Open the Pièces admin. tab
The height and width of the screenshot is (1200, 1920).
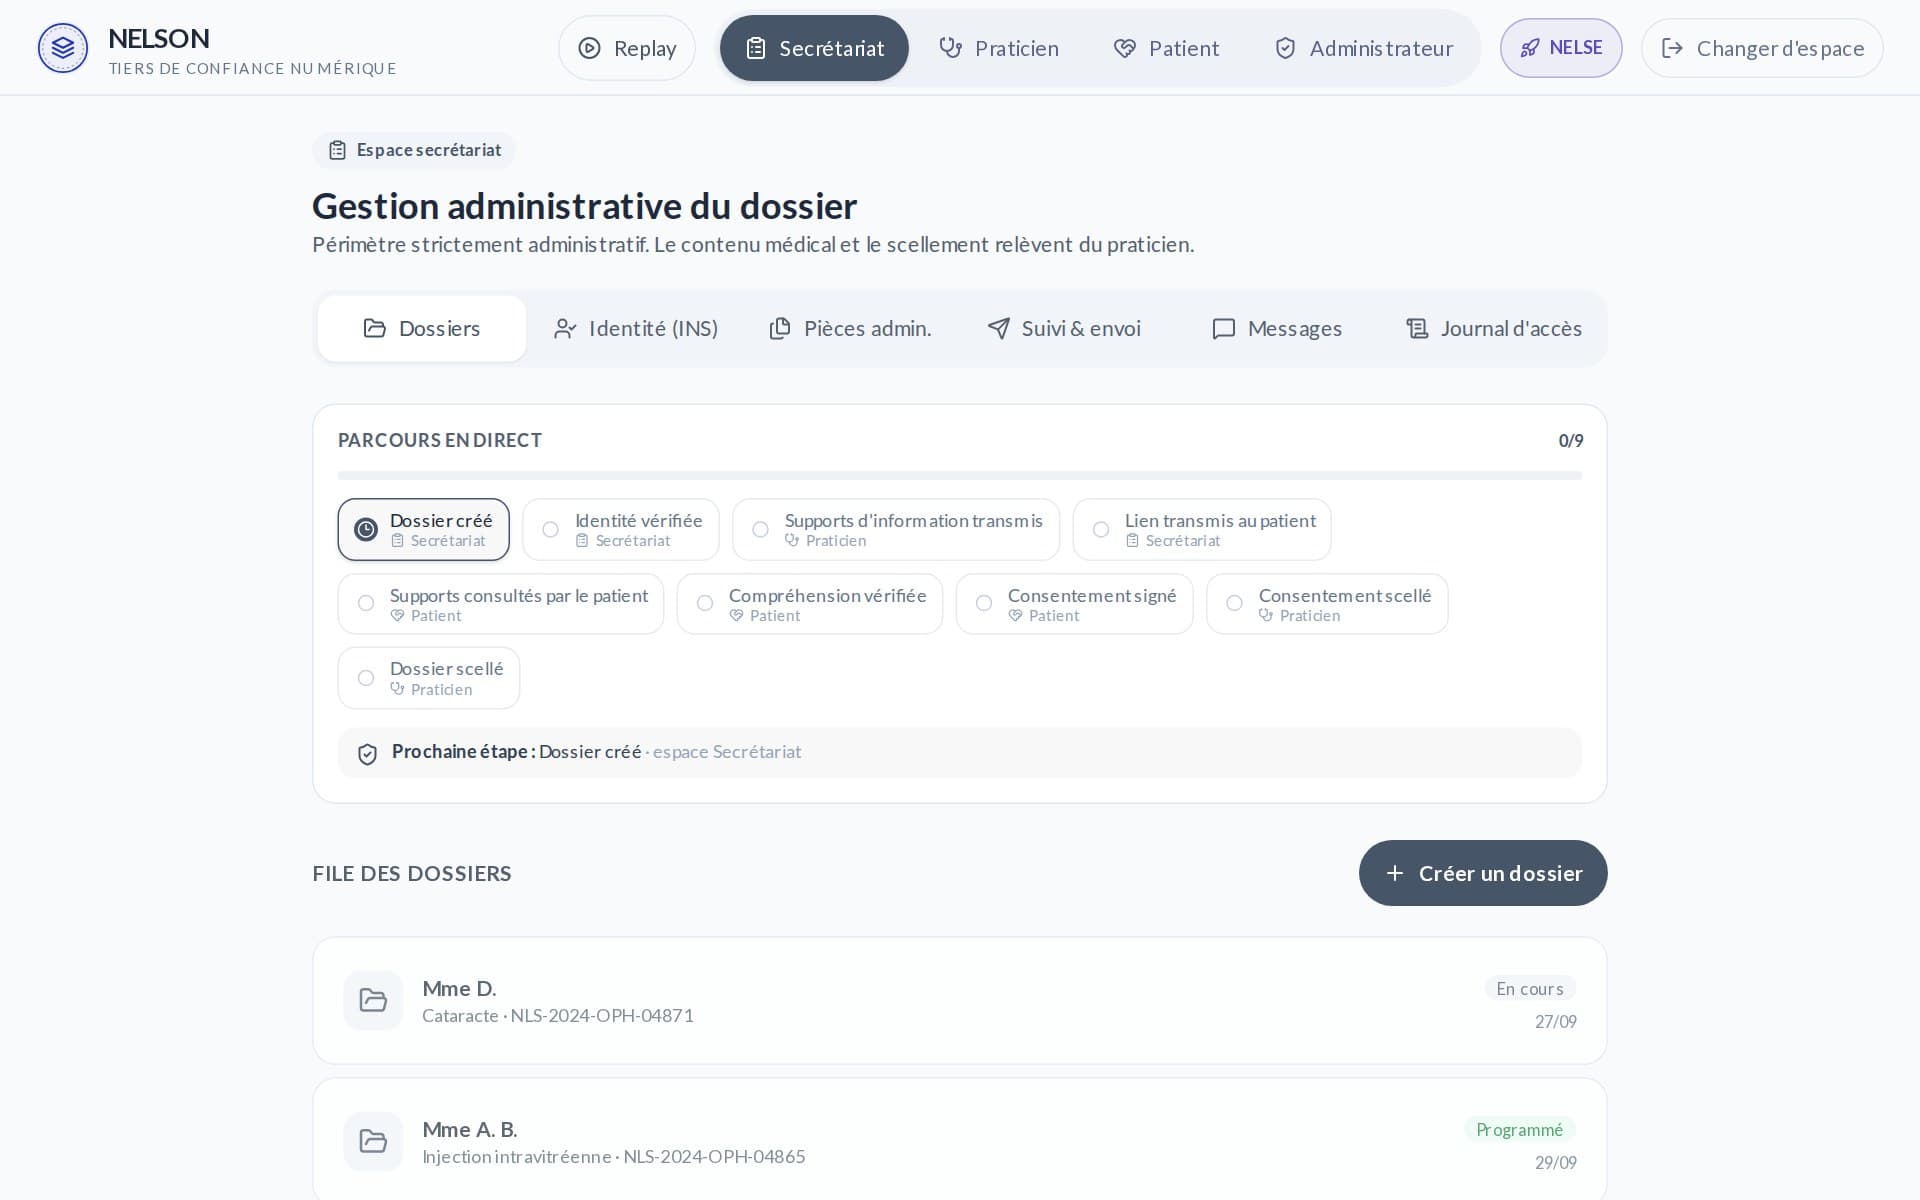point(850,328)
